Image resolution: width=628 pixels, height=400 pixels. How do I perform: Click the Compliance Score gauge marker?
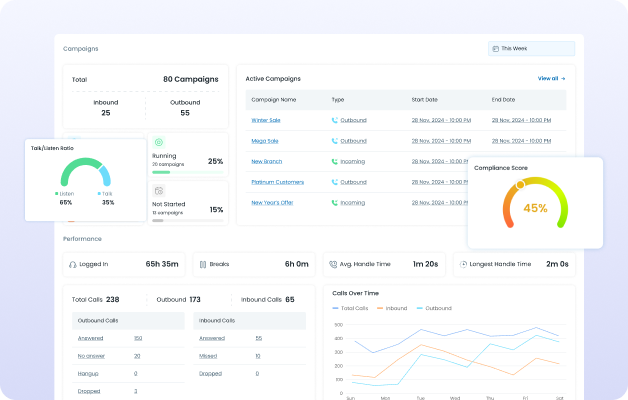click(x=519, y=185)
